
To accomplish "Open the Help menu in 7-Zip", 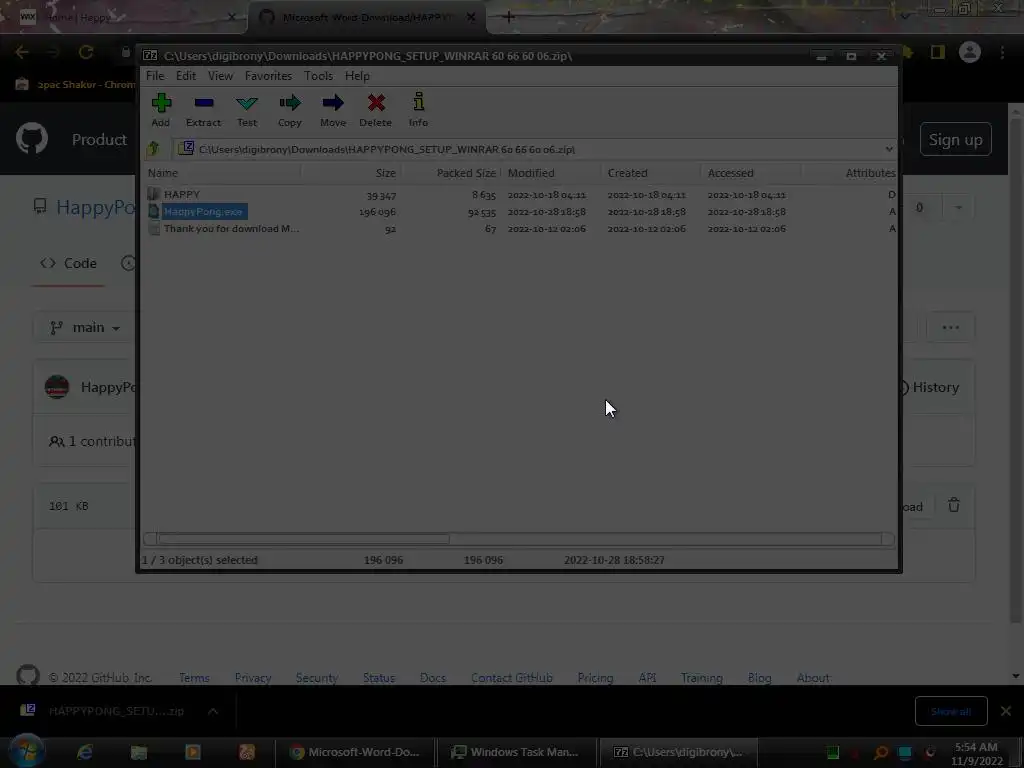I will (x=357, y=76).
